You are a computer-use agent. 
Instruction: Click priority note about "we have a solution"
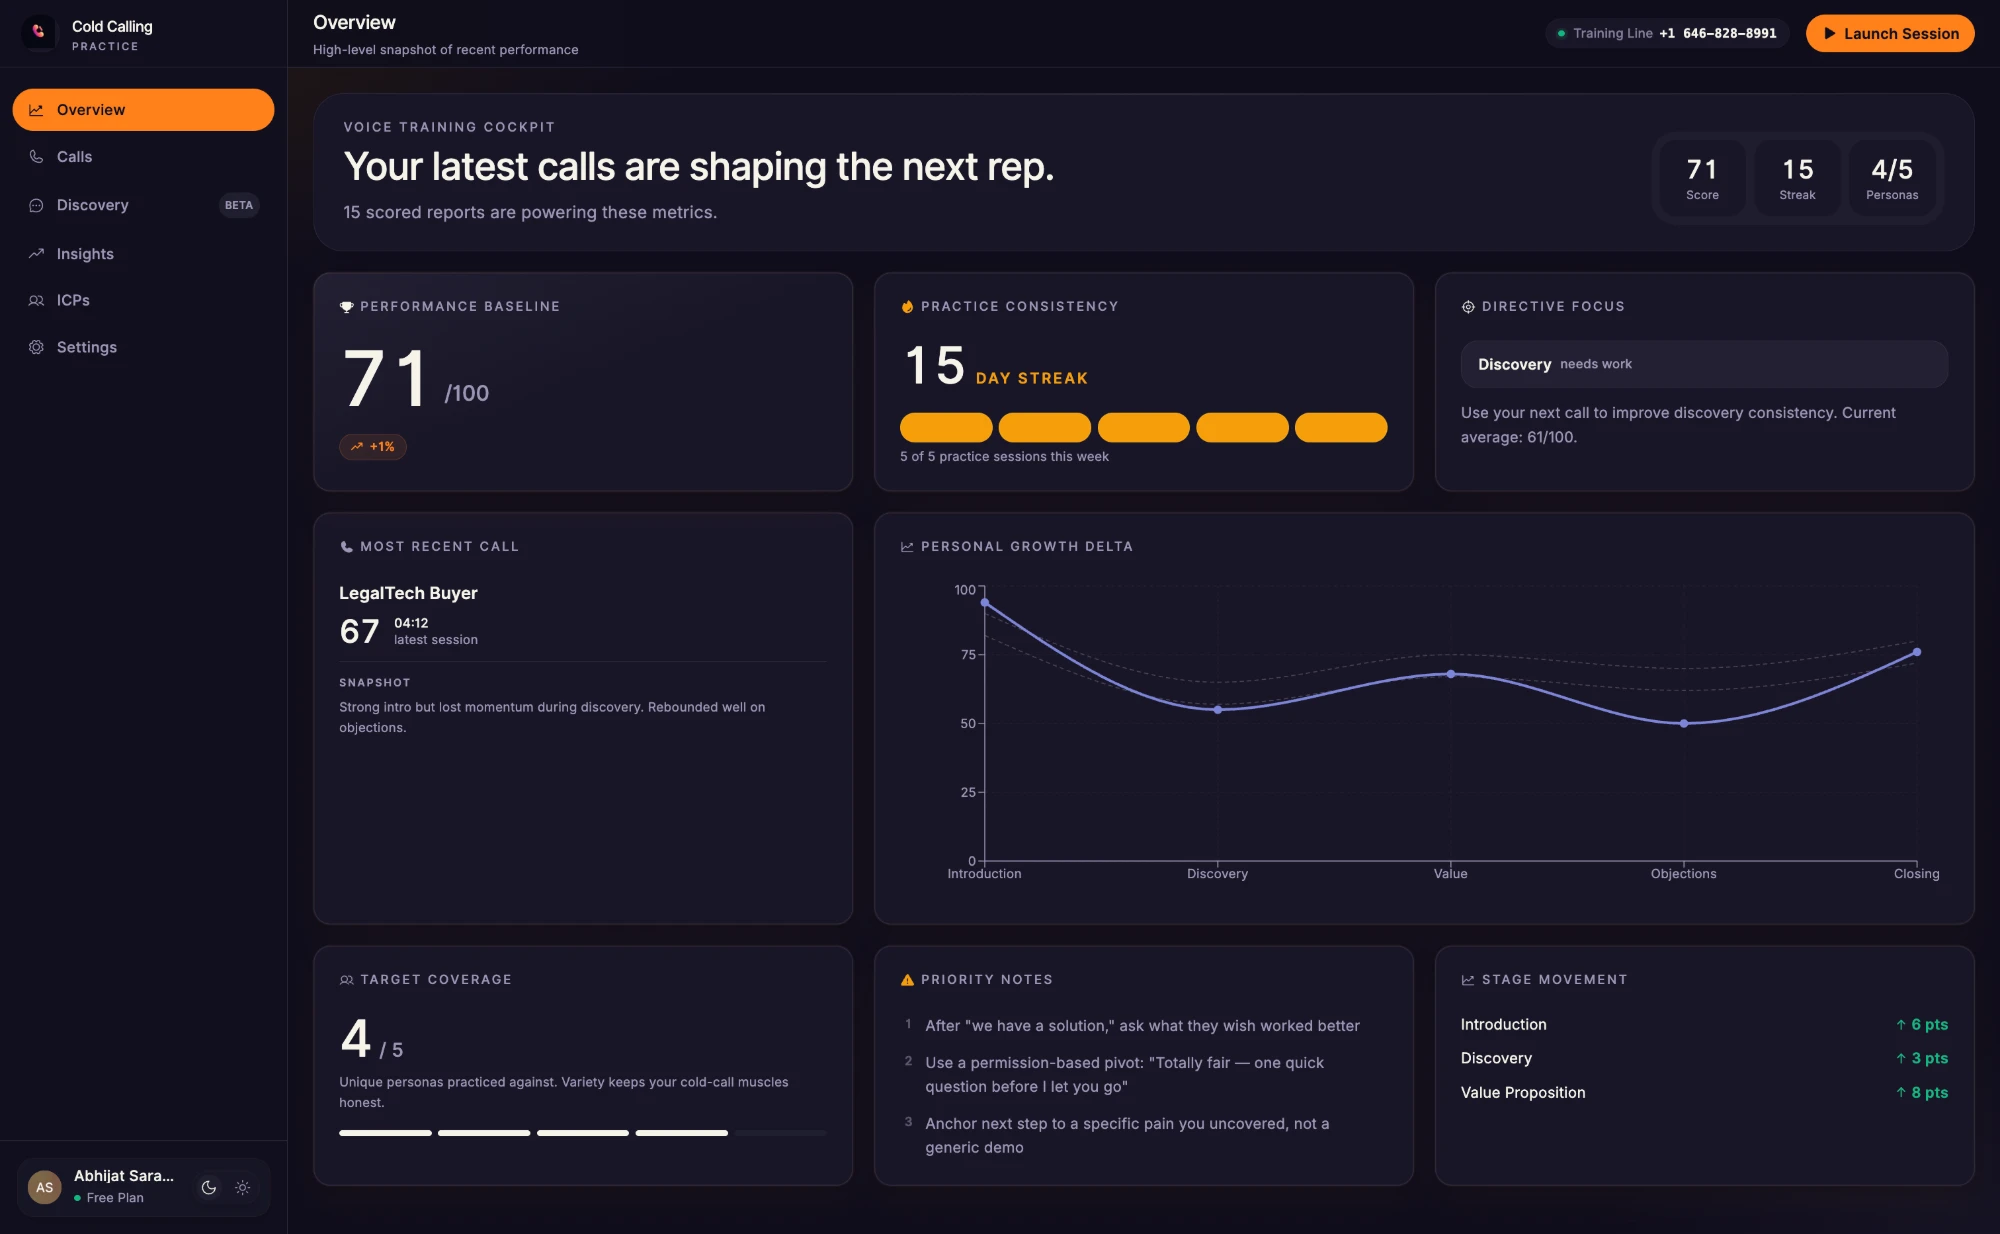(x=1142, y=1026)
